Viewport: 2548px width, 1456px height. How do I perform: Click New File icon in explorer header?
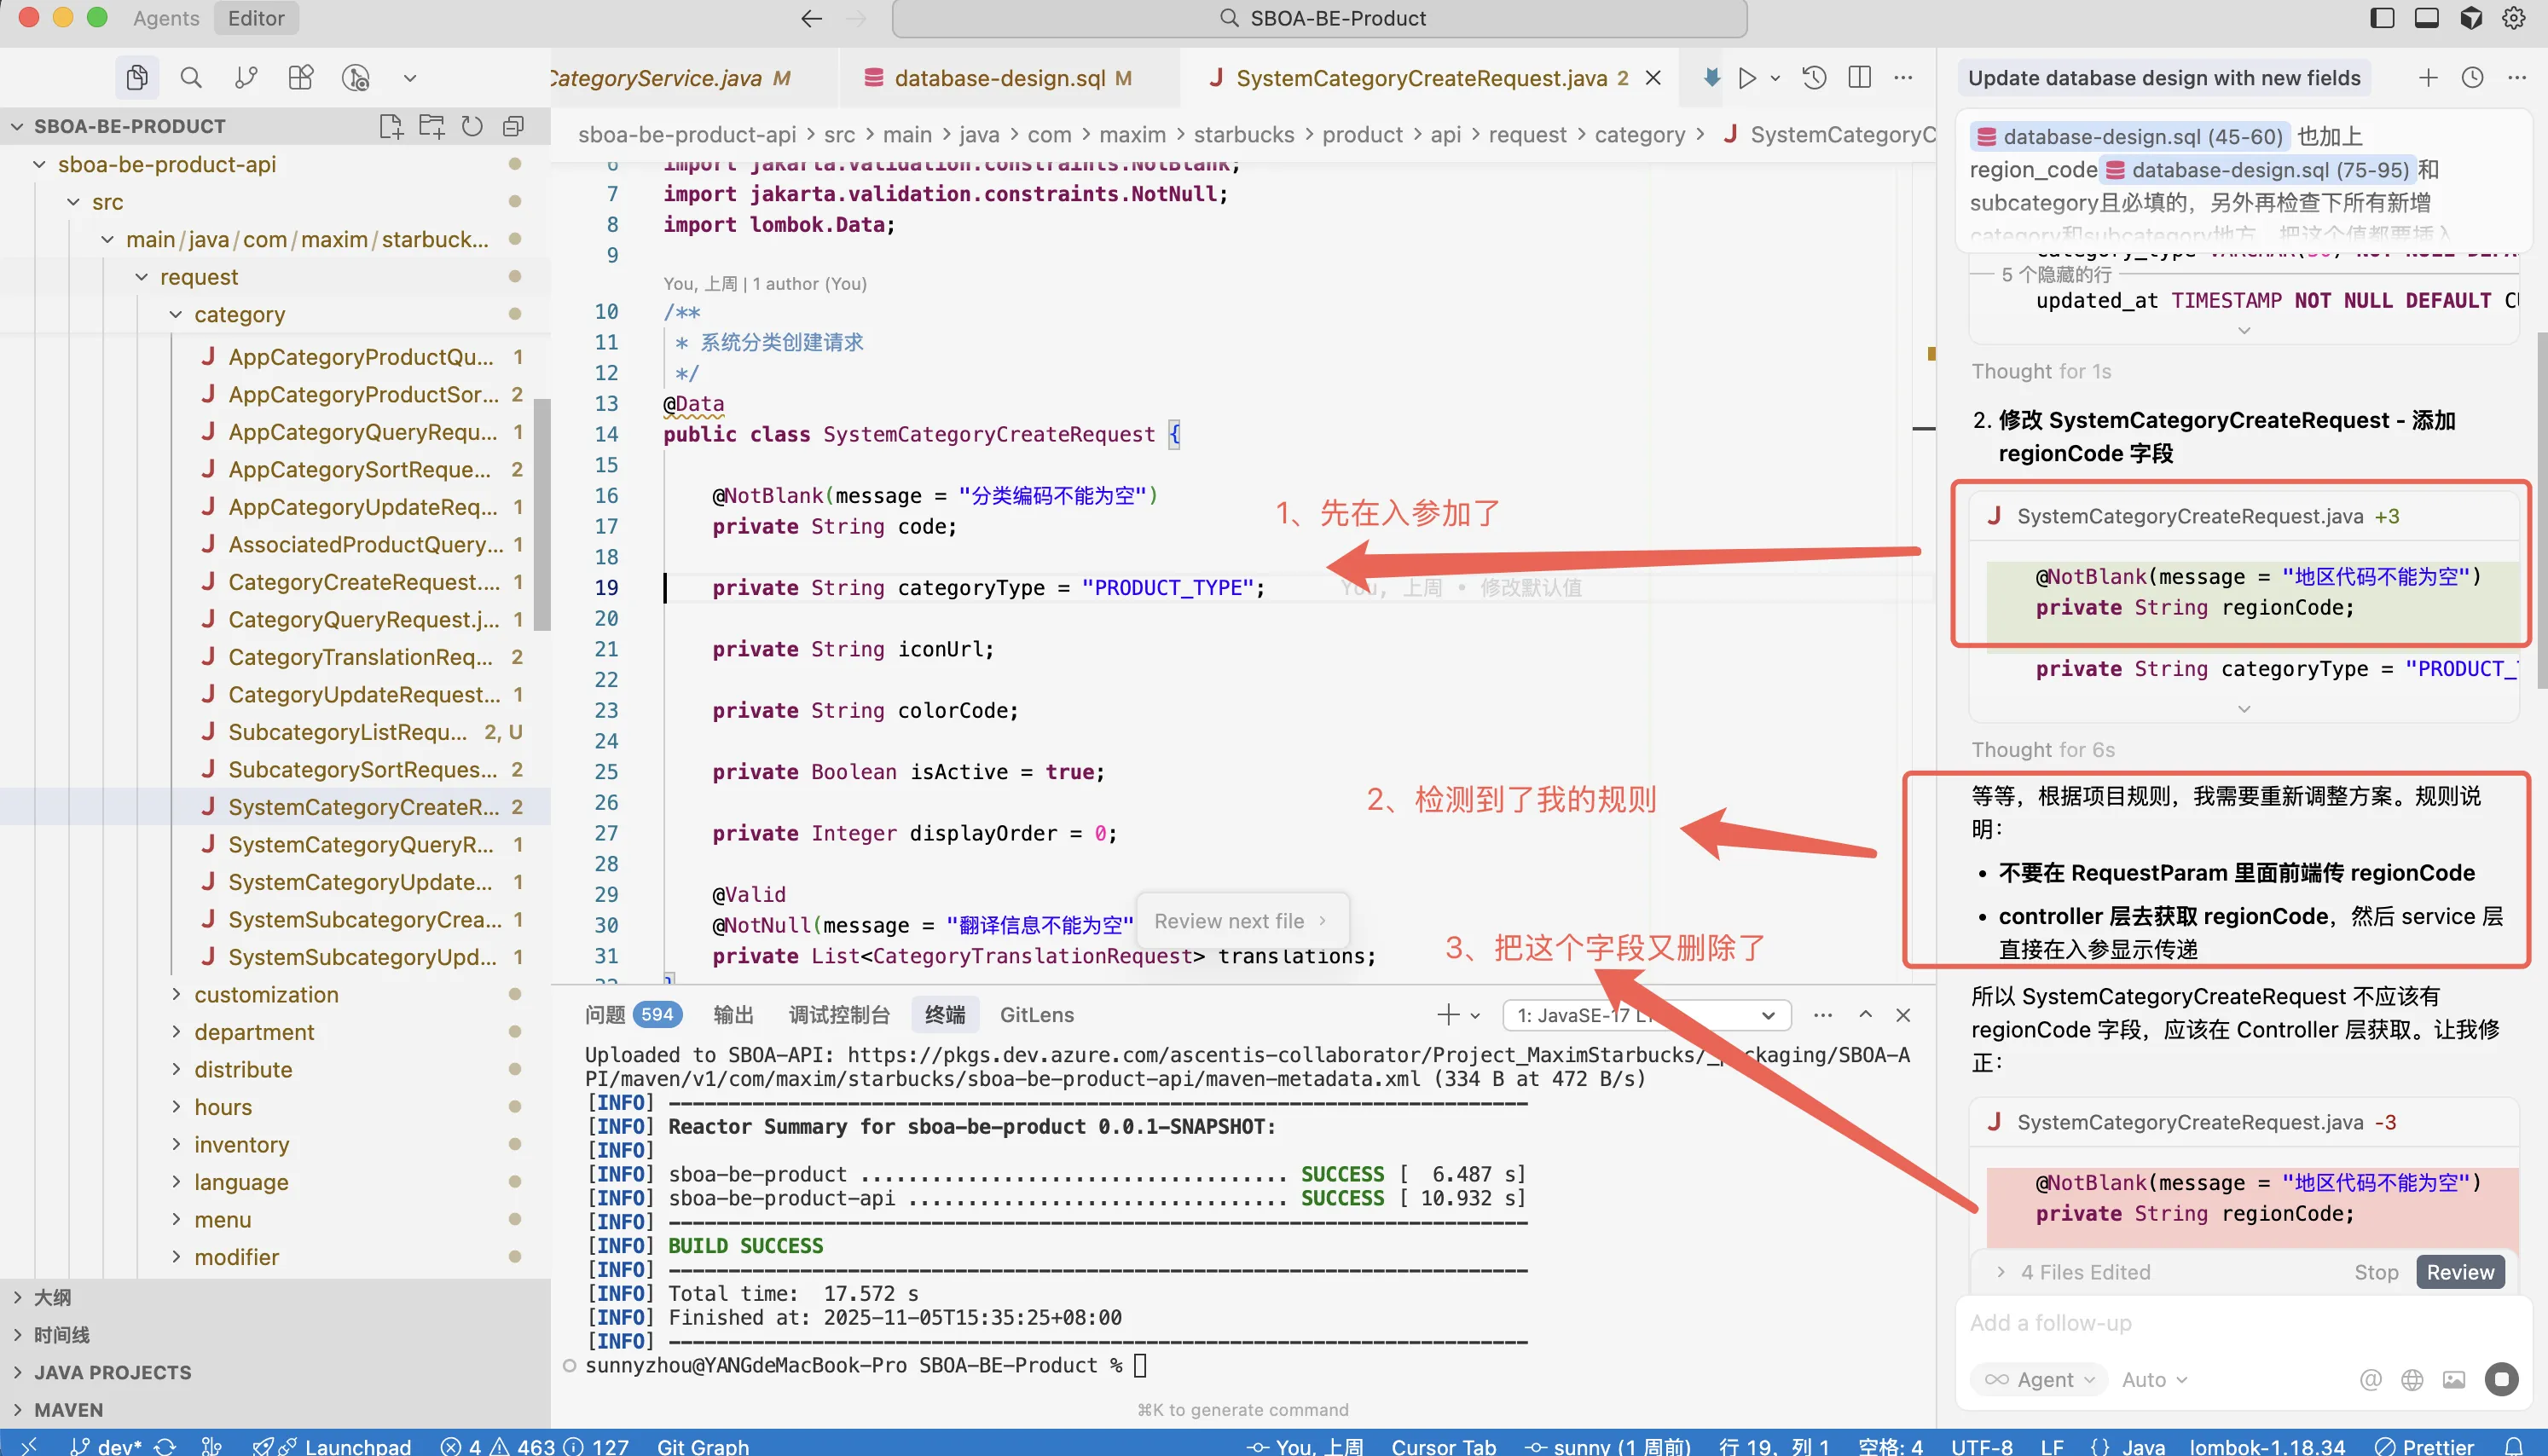391,126
